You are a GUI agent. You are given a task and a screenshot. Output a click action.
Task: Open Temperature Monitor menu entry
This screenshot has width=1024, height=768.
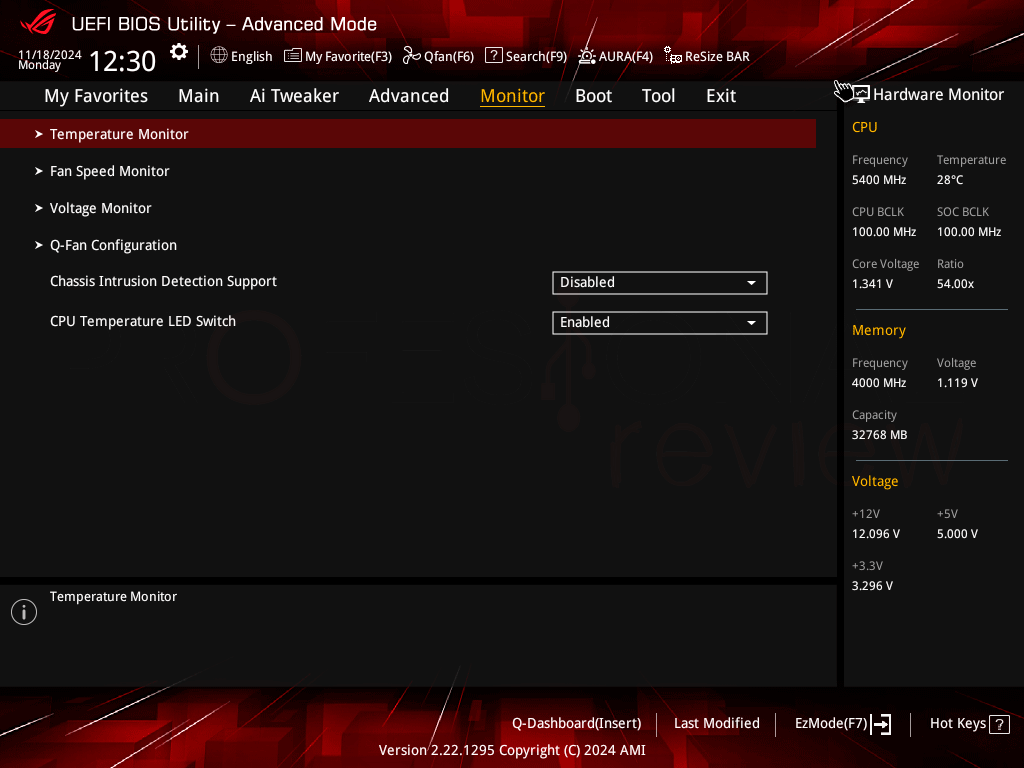(x=408, y=134)
